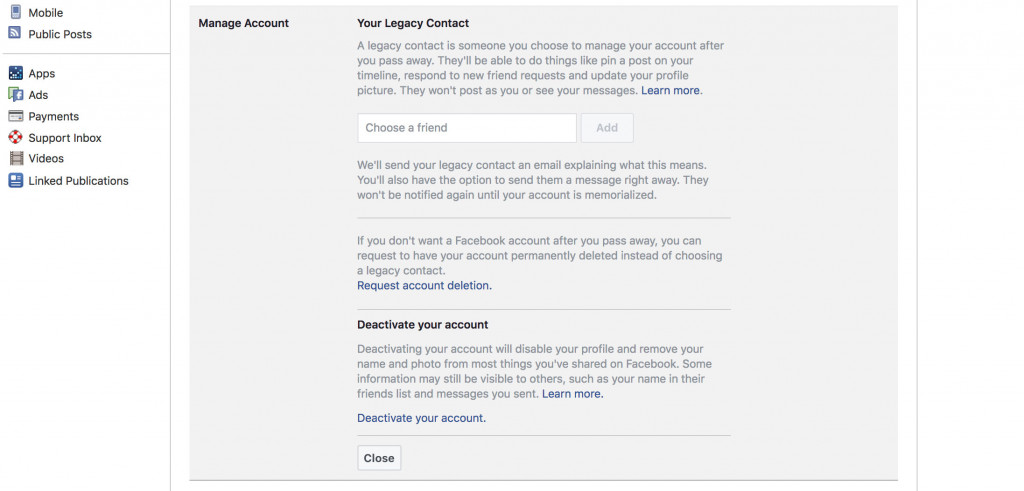1024x491 pixels.
Task: Click Request account deletion link
Action: click(424, 285)
